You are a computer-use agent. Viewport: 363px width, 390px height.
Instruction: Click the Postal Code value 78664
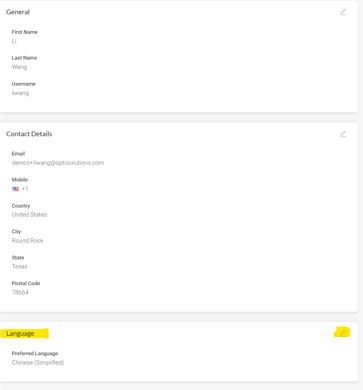pyautogui.click(x=20, y=292)
